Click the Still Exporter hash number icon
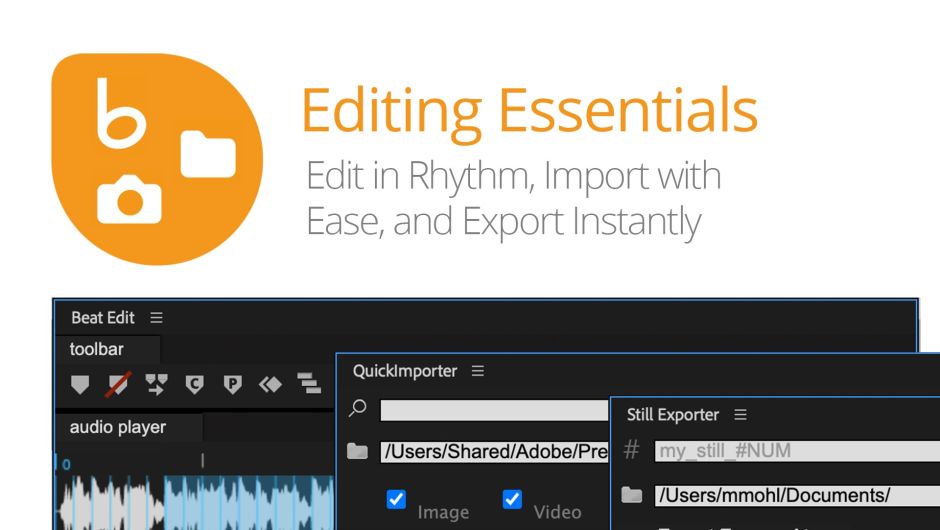The width and height of the screenshot is (940, 530). [x=631, y=451]
